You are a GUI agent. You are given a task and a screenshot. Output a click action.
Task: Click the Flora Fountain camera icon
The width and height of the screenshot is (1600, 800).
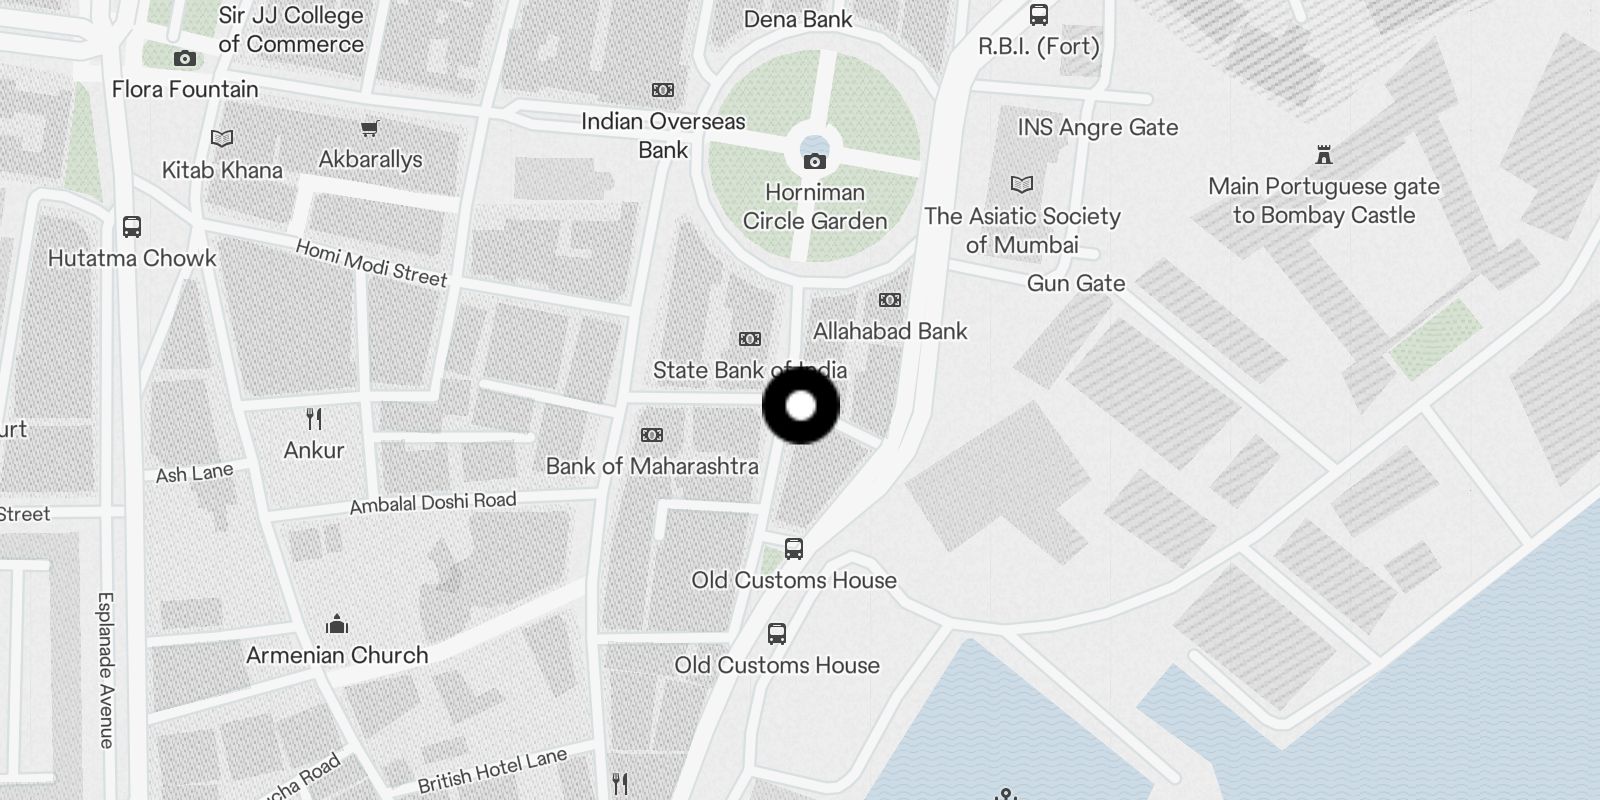pyautogui.click(x=184, y=59)
